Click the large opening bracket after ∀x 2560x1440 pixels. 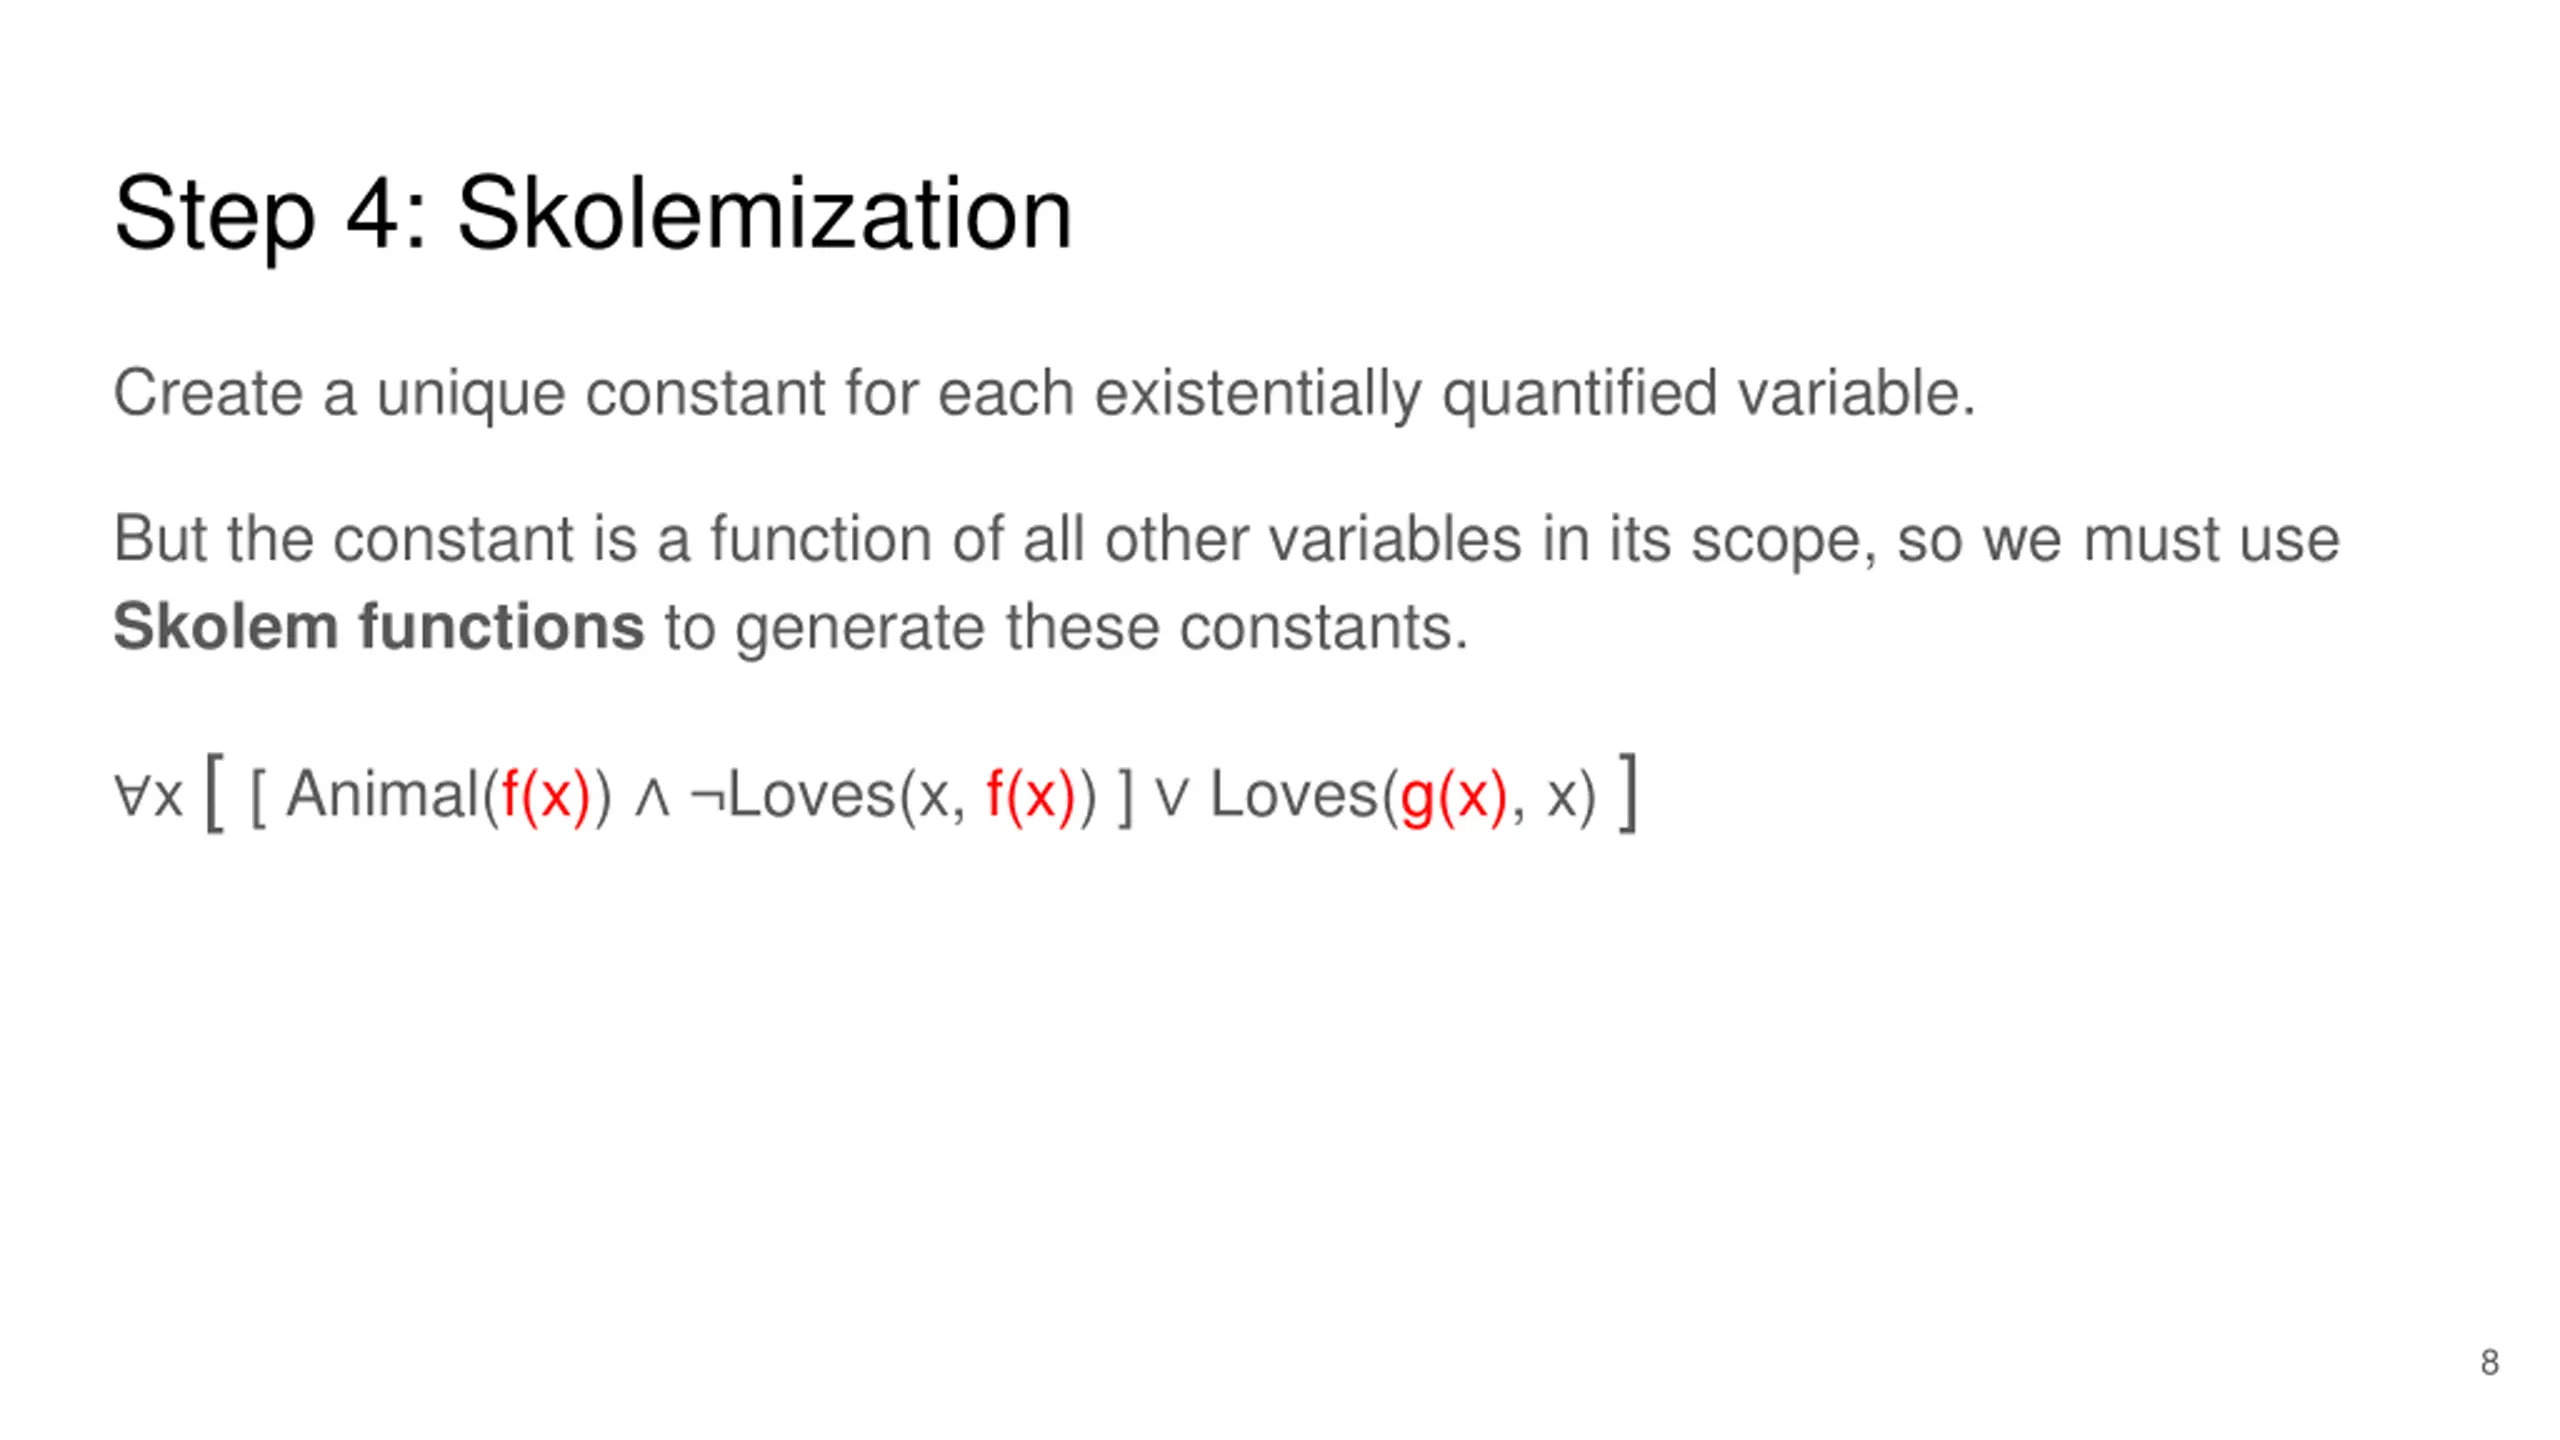tap(213, 792)
